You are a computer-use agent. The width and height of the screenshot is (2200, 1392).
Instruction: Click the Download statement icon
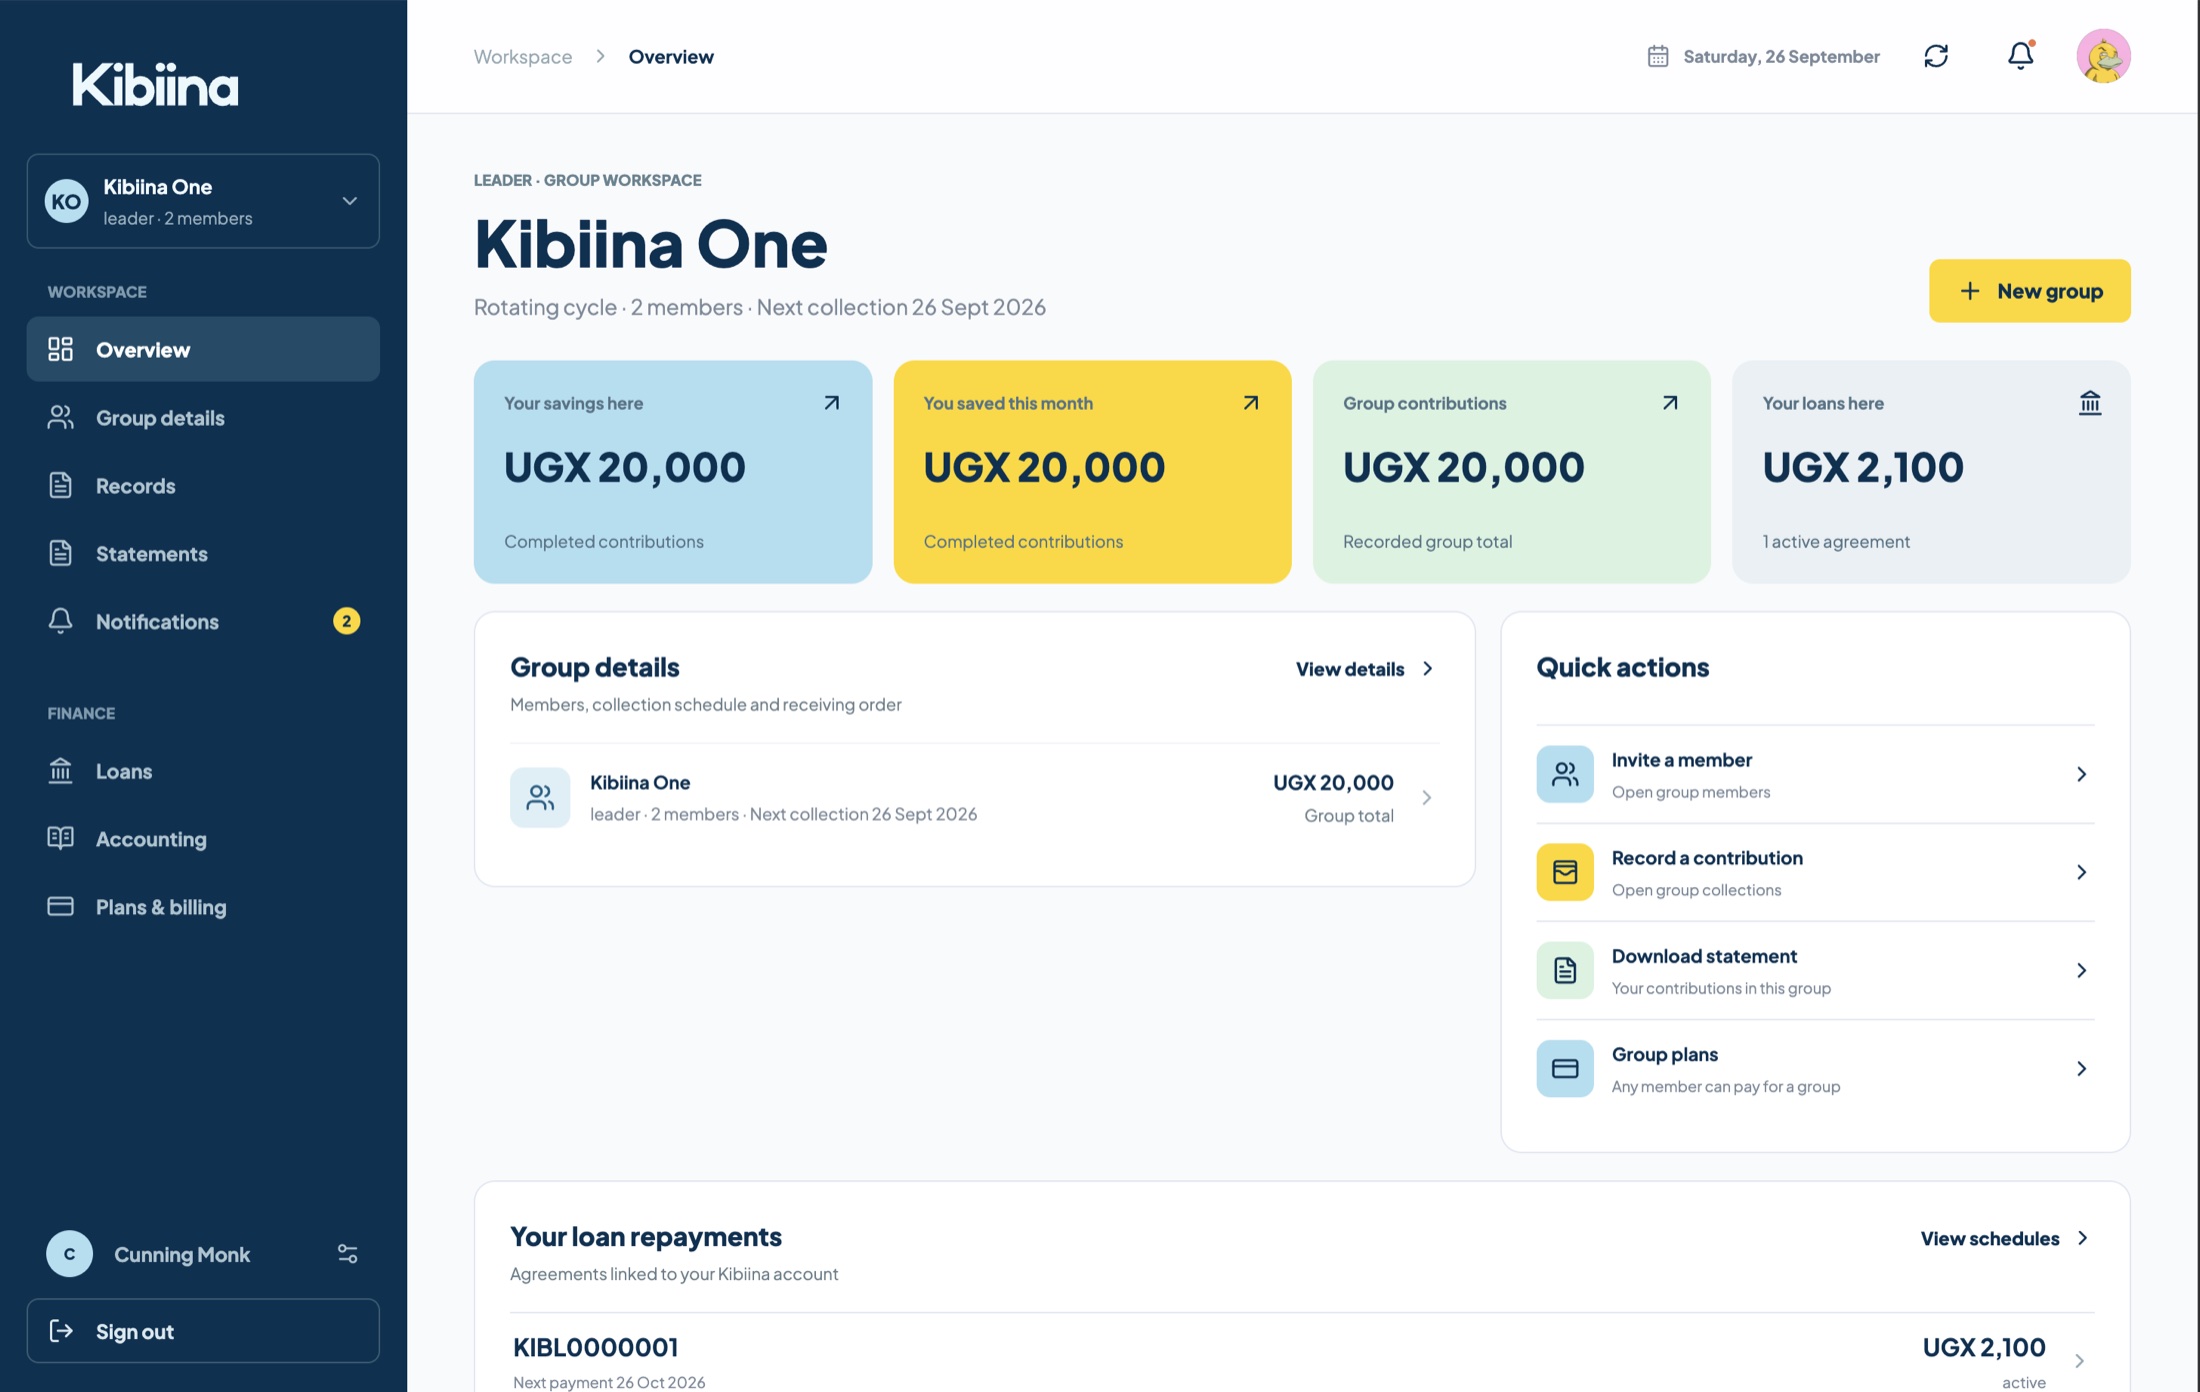1565,970
